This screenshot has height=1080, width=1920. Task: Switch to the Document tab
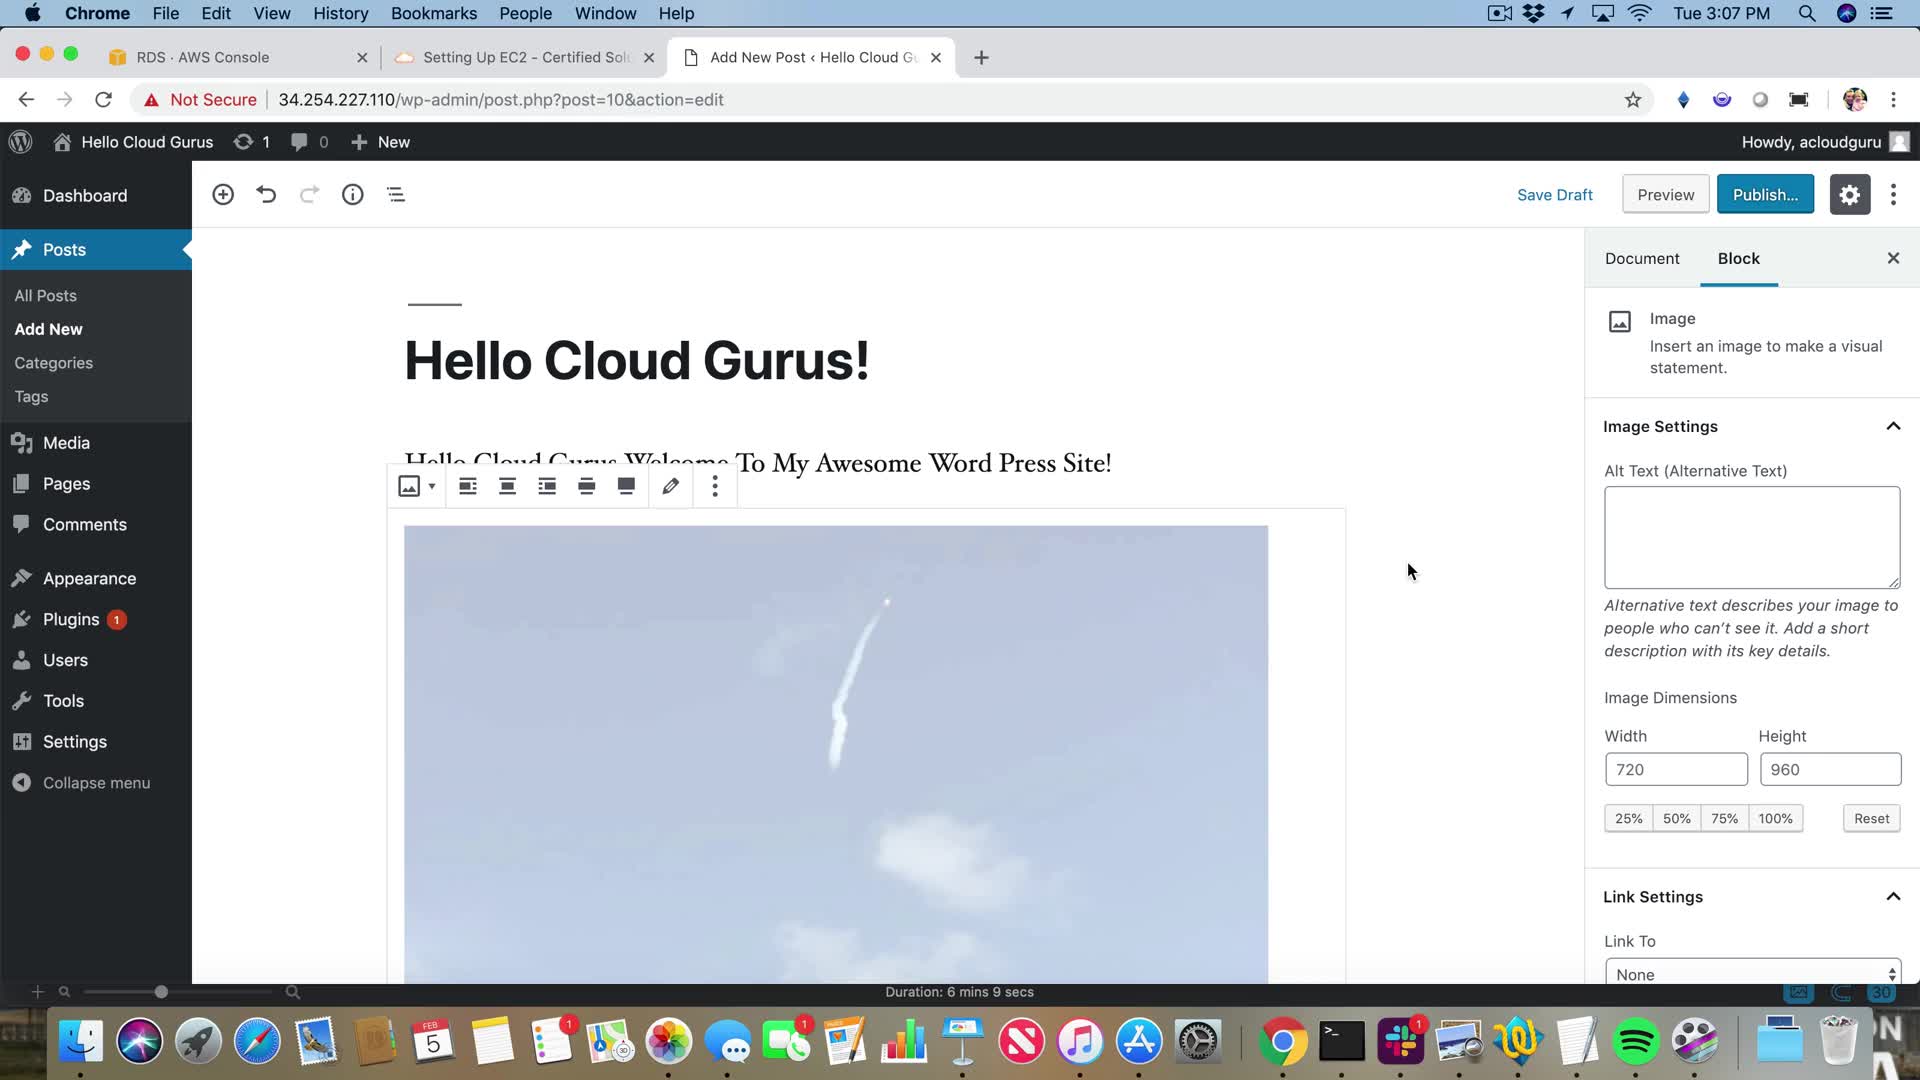coord(1642,258)
